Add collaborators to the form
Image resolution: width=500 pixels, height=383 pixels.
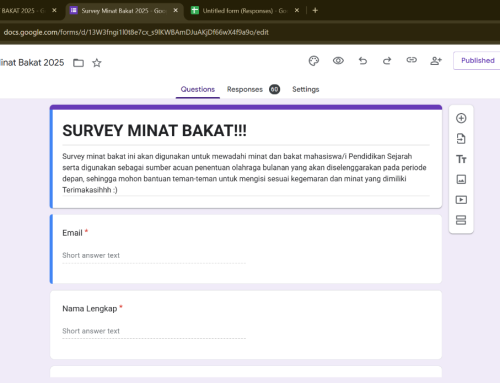[x=436, y=61]
